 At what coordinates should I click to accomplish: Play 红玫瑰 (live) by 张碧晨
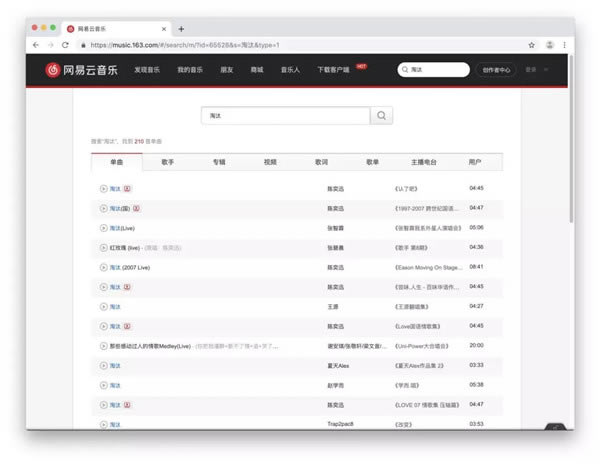click(103, 247)
